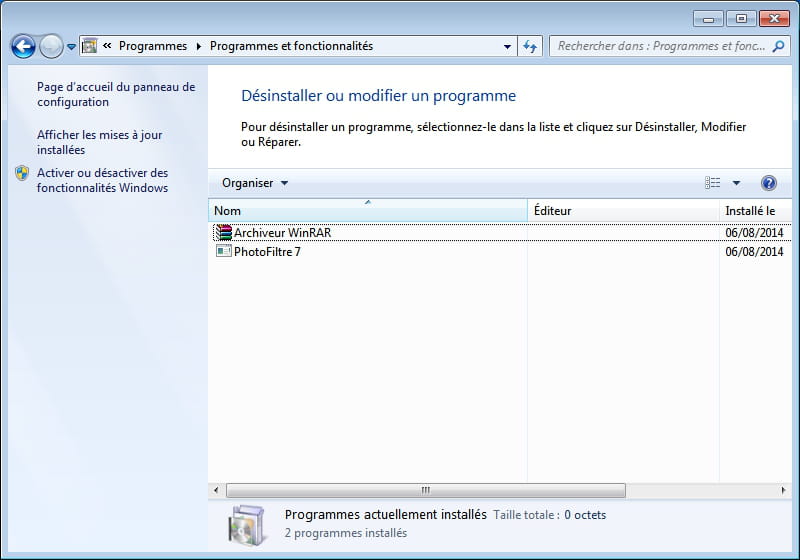Open the view options dropdown arrow
The image size is (800, 560).
pyautogui.click(x=736, y=183)
